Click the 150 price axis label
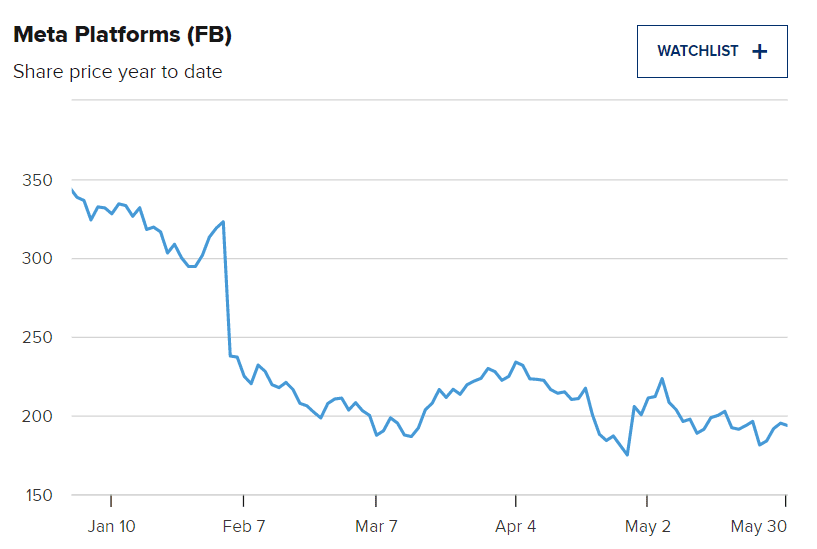The width and height of the screenshot is (817, 549). coord(35,495)
